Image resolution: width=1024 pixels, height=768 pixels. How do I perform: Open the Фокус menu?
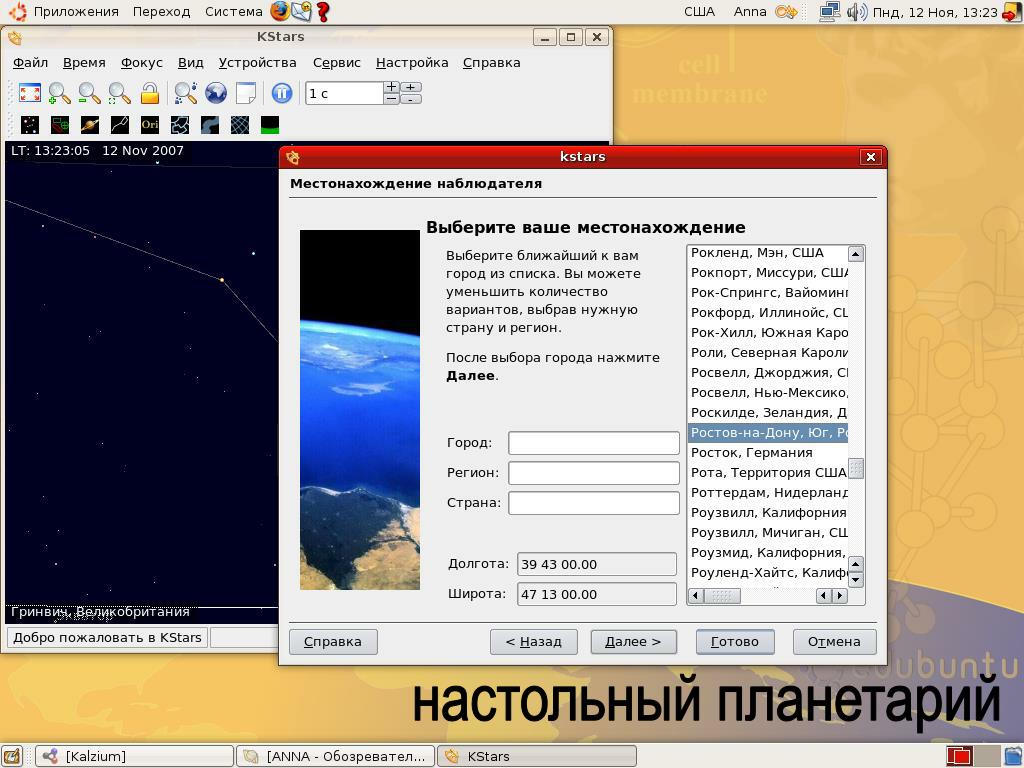click(142, 63)
